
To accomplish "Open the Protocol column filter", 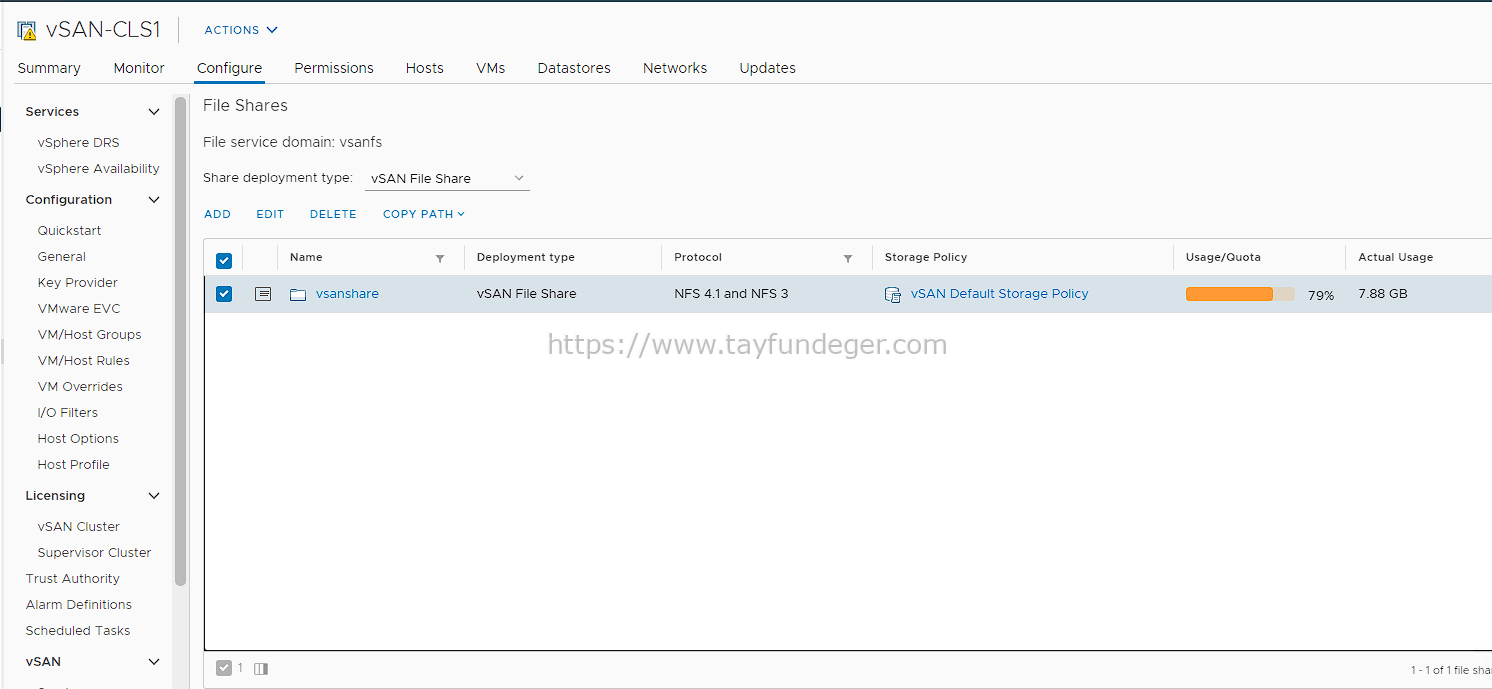I will (x=848, y=258).
